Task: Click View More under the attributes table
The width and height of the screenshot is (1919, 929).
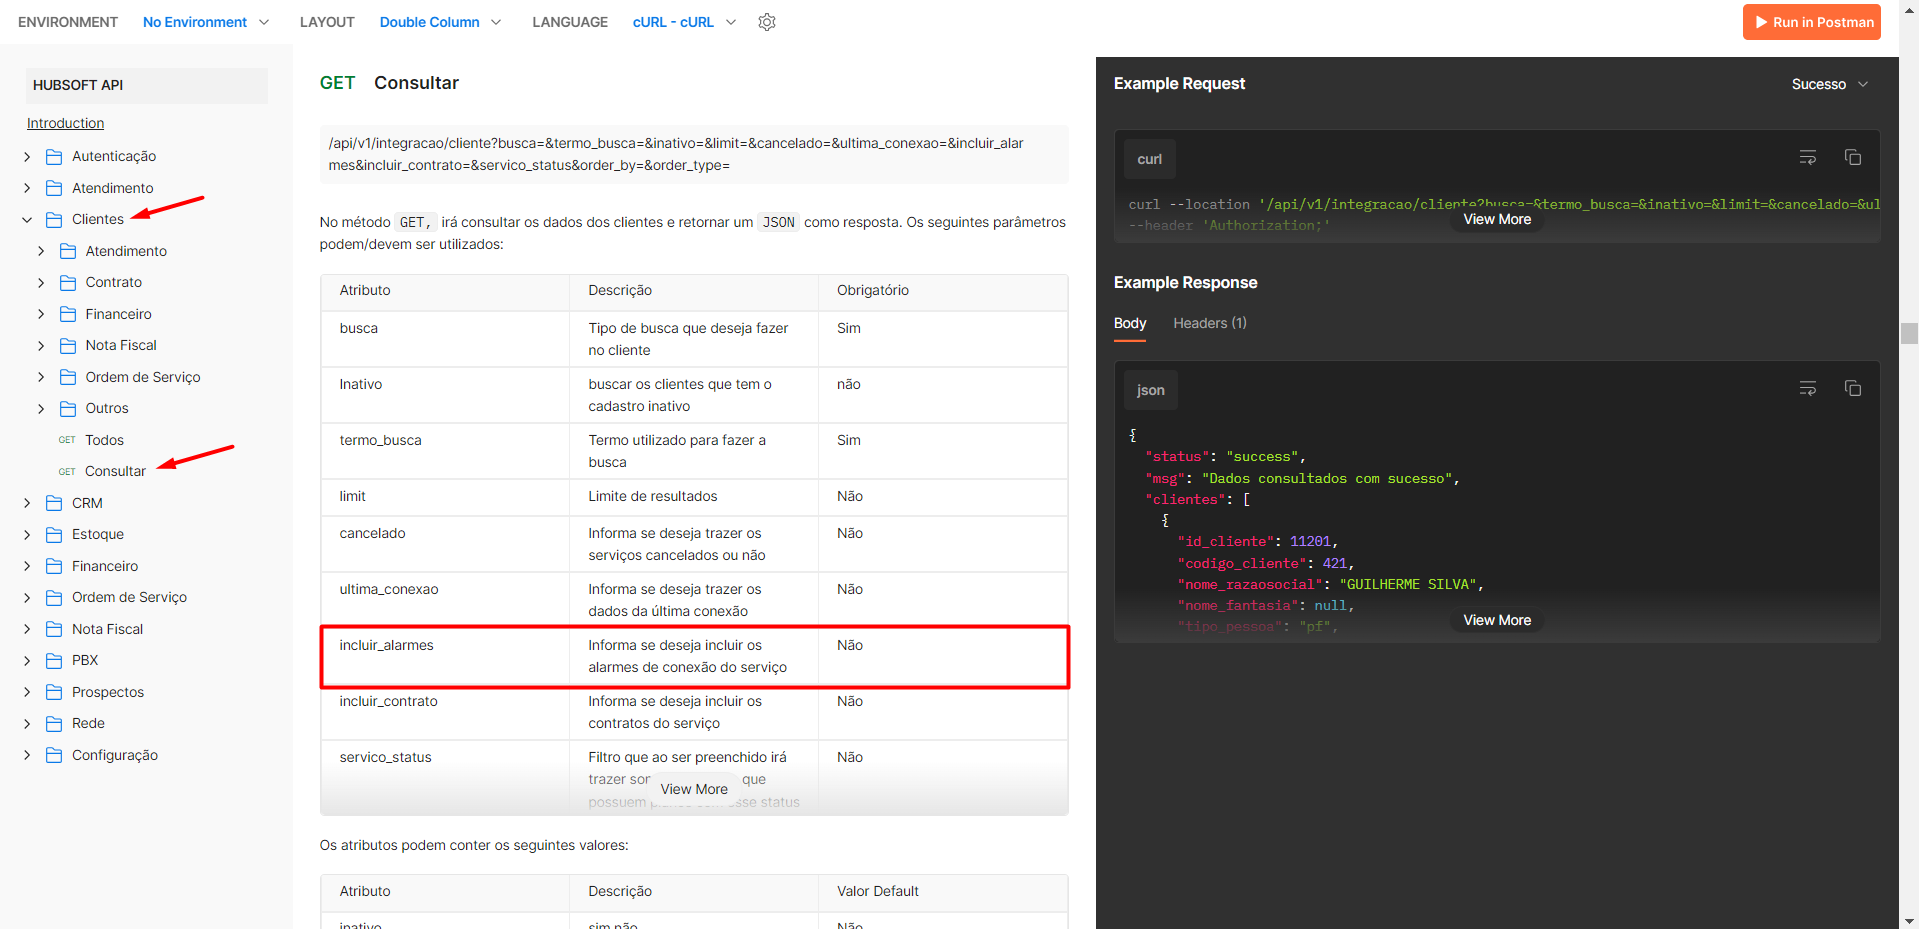Action: 694,789
